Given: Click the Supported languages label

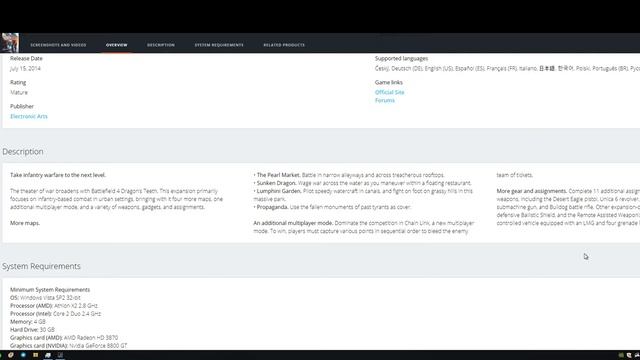Looking at the screenshot, I should 401,58.
